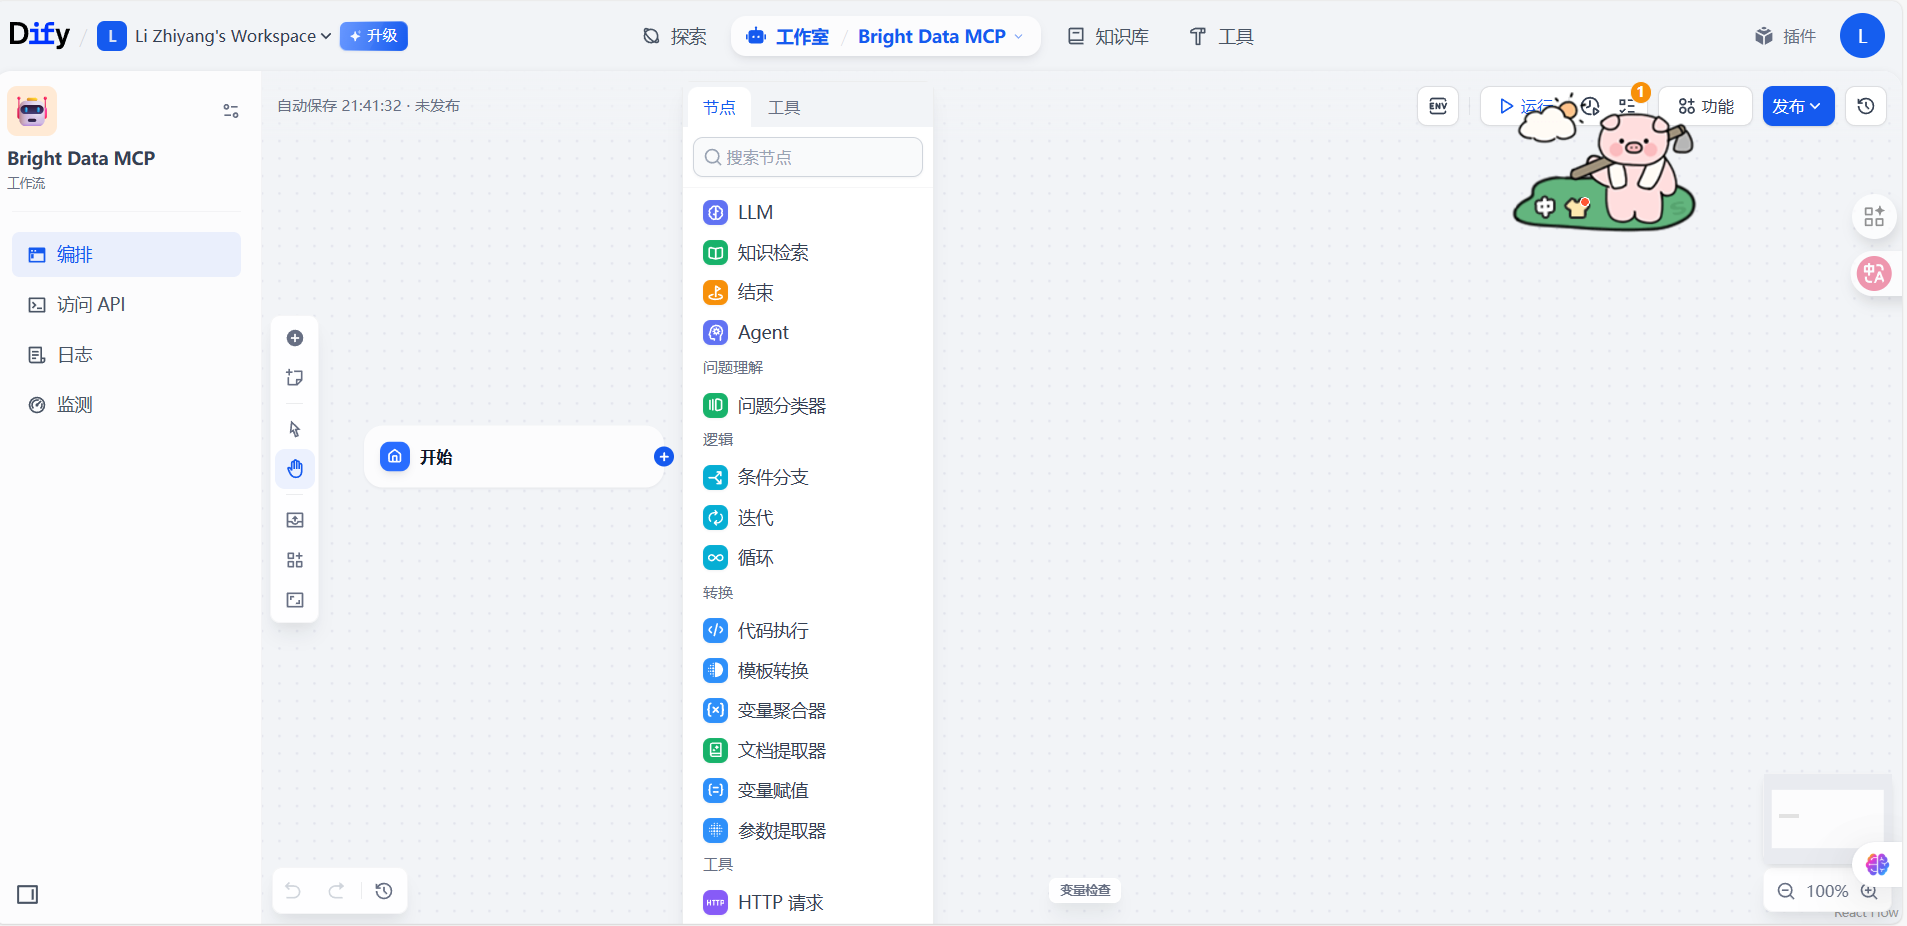Click the maximize canvas toolbar icon
The width and height of the screenshot is (1907, 926).
pyautogui.click(x=295, y=600)
